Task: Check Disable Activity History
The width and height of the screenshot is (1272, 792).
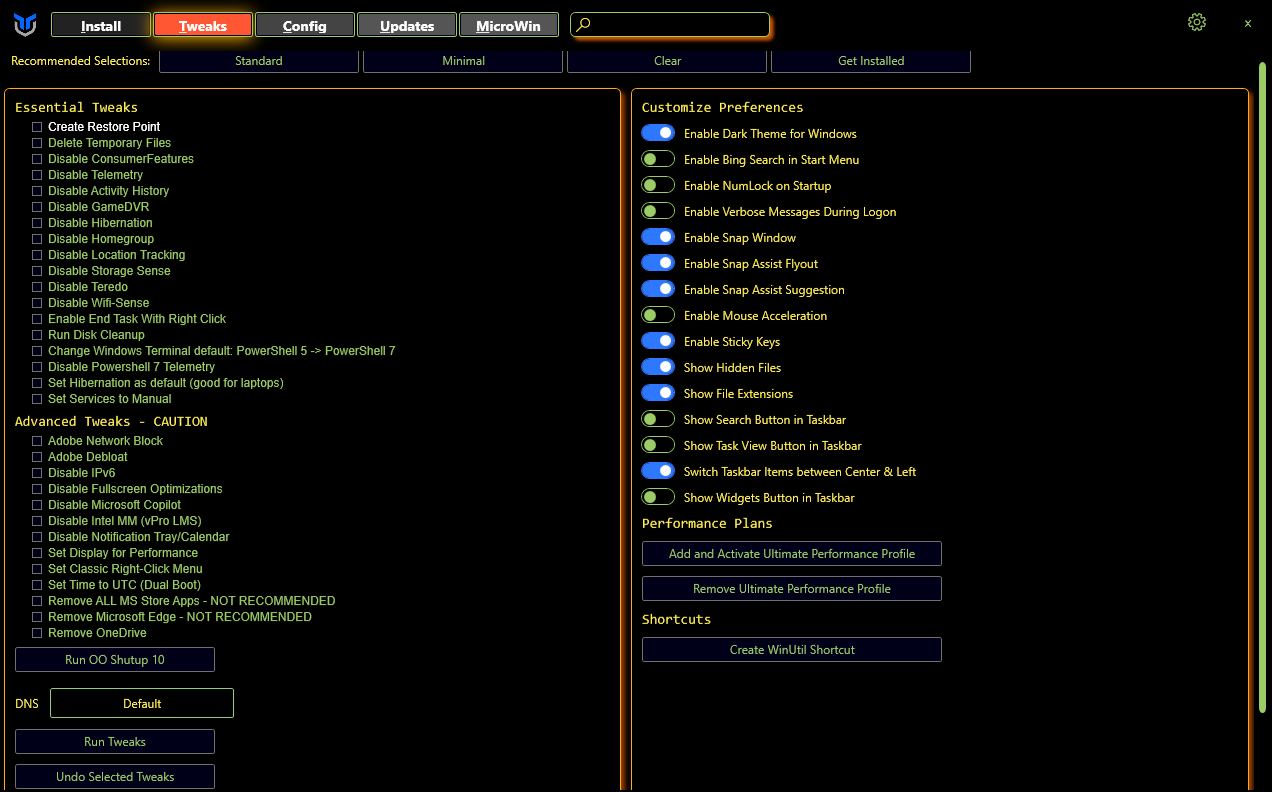Action: [x=37, y=191]
